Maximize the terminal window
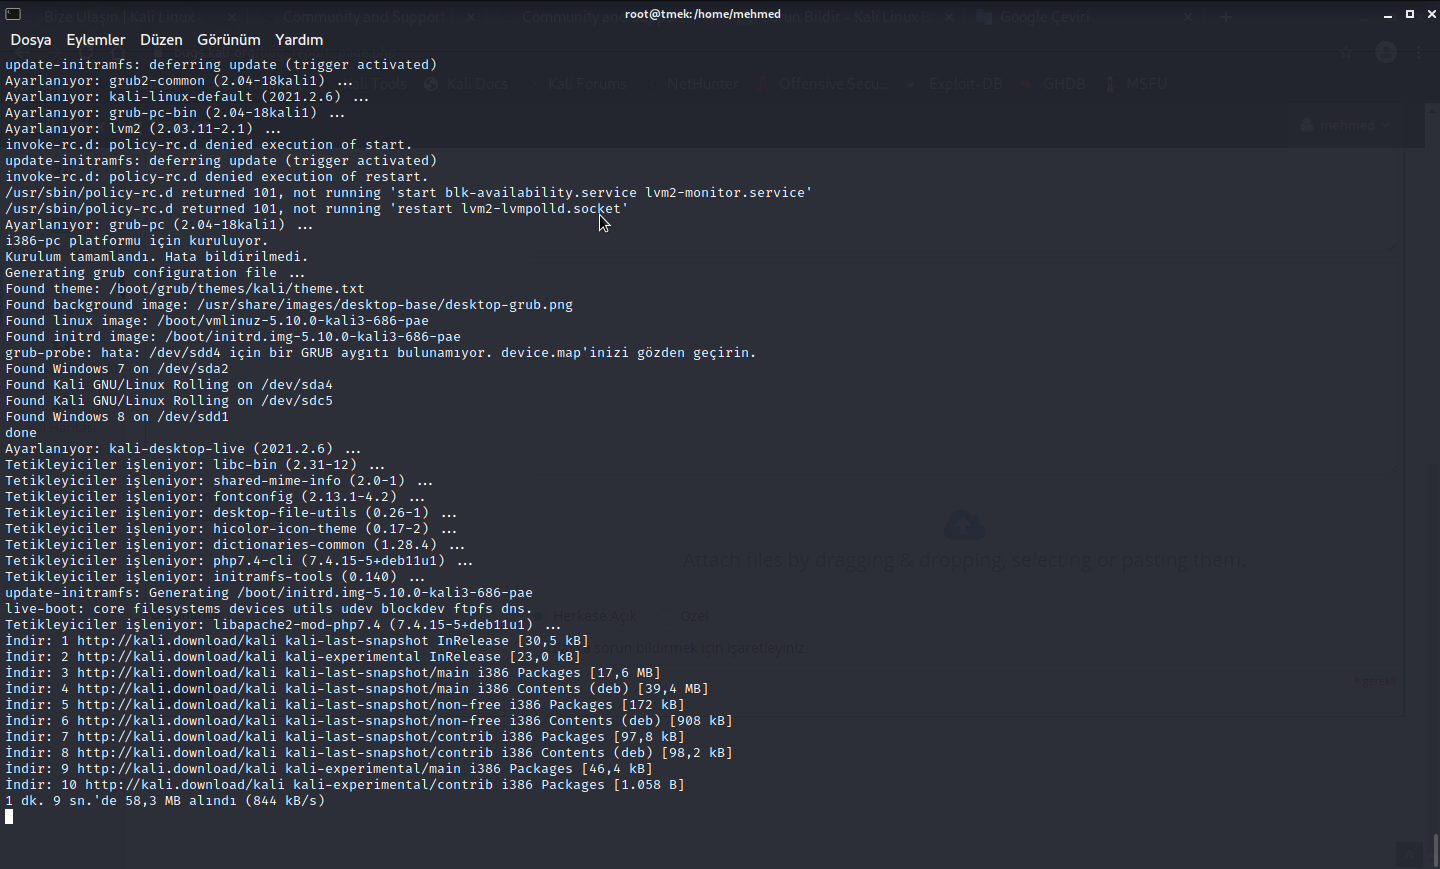1440x869 pixels. tap(1410, 15)
